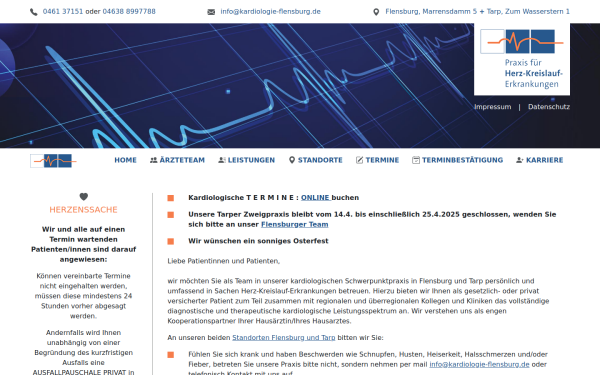Click the people icon next to Ärzteteam

(x=153, y=160)
